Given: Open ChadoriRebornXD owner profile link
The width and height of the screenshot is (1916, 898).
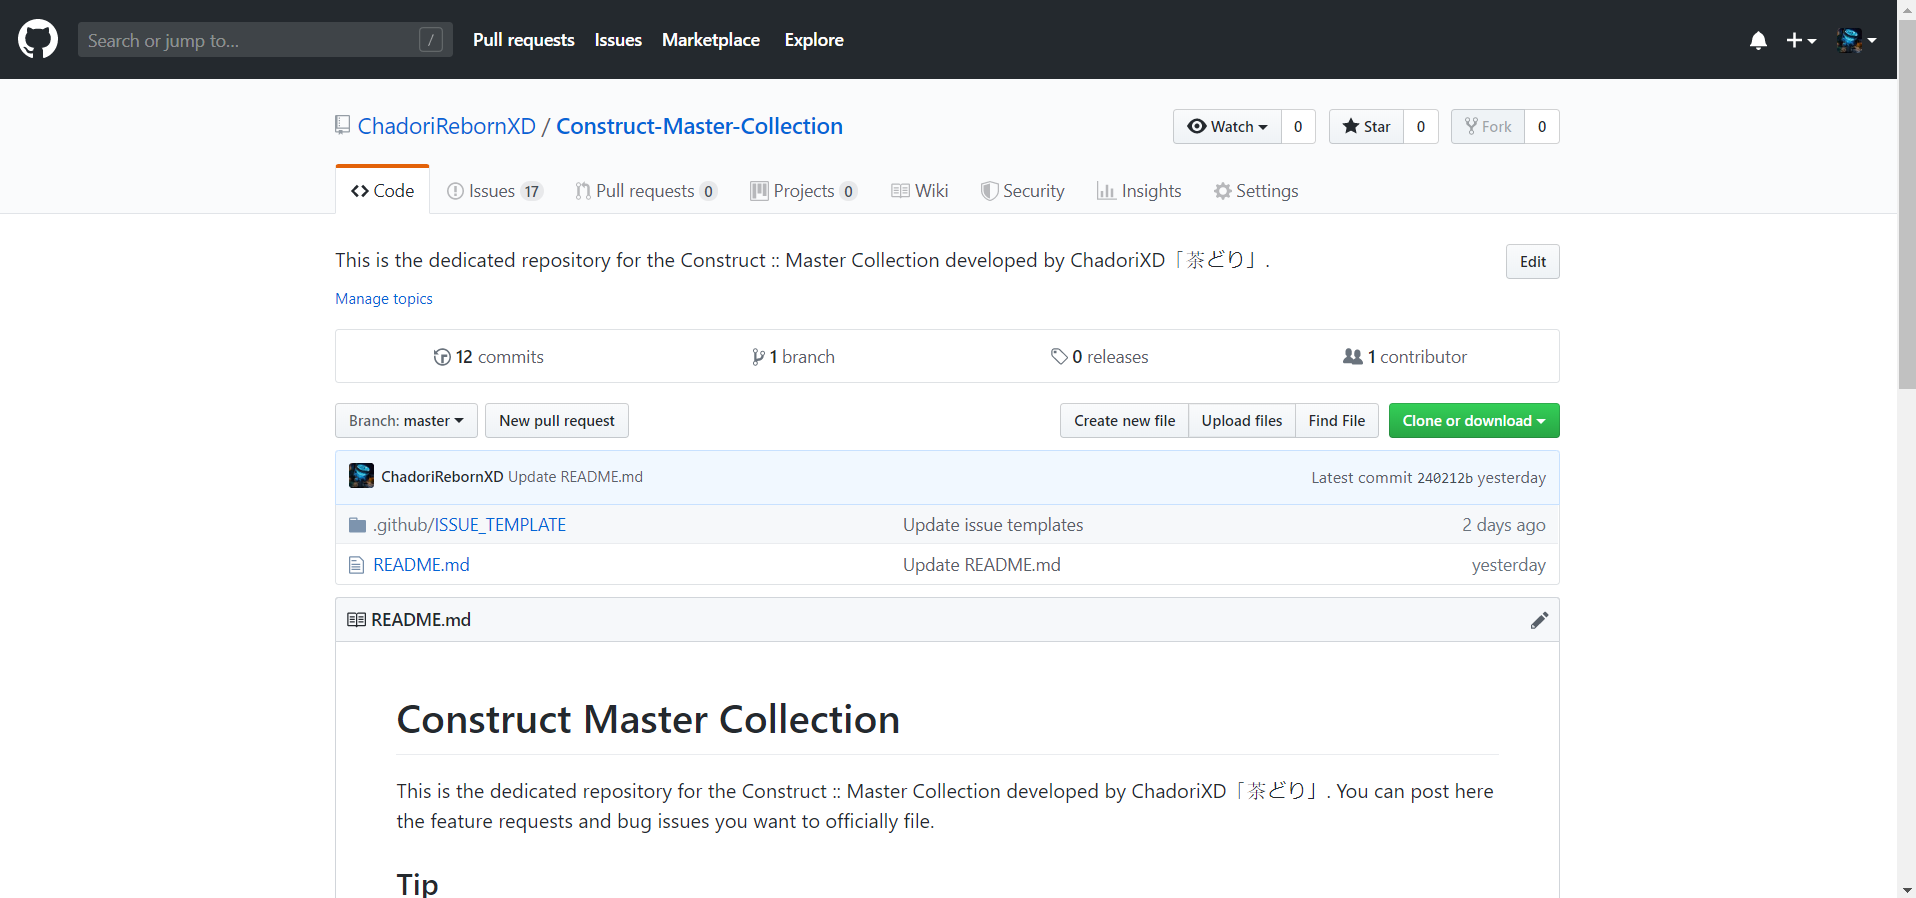Looking at the screenshot, I should pos(447,126).
